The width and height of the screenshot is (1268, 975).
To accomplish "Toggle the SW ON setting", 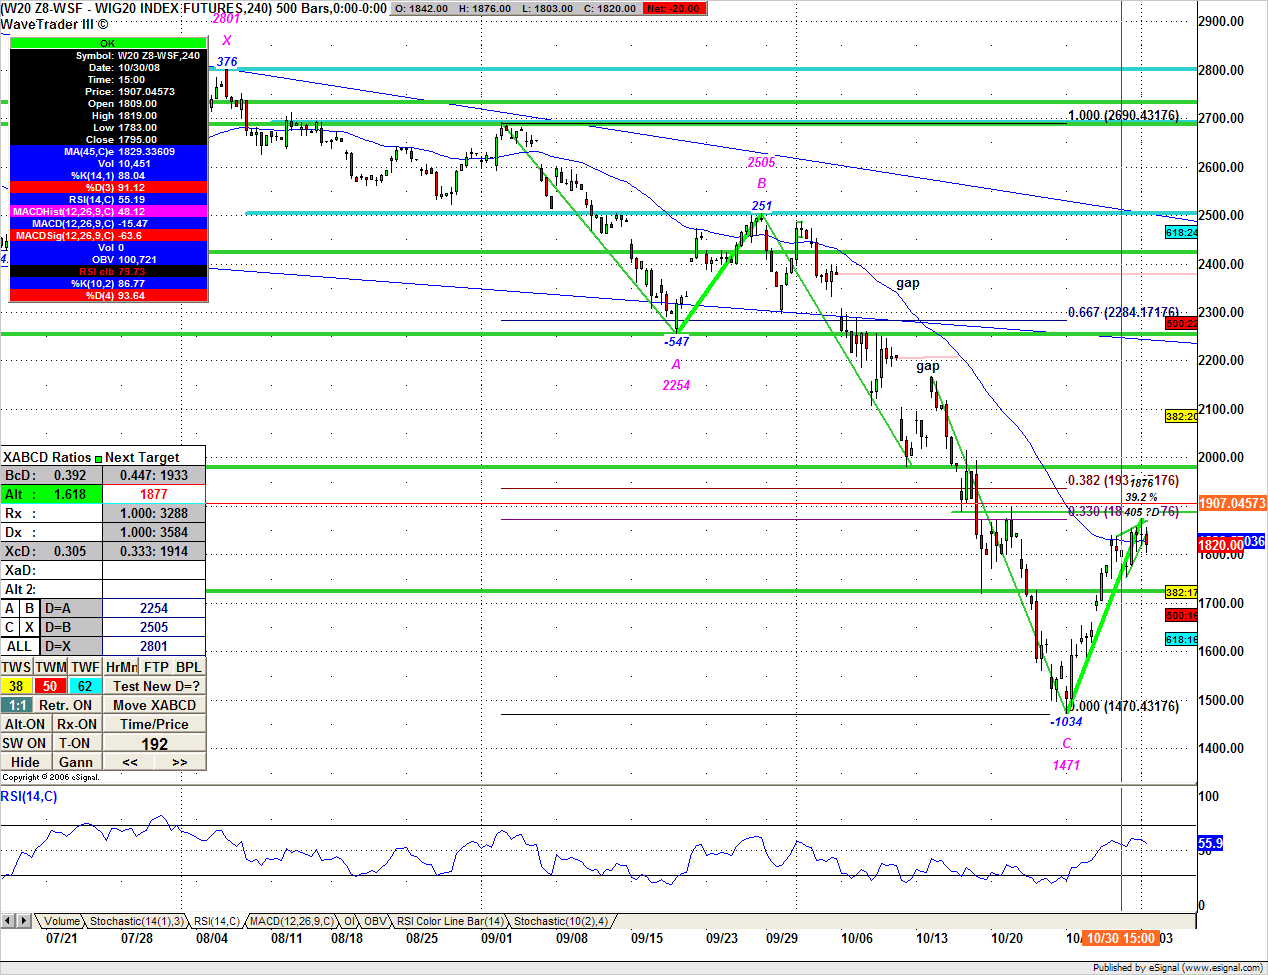I will pos(24,743).
